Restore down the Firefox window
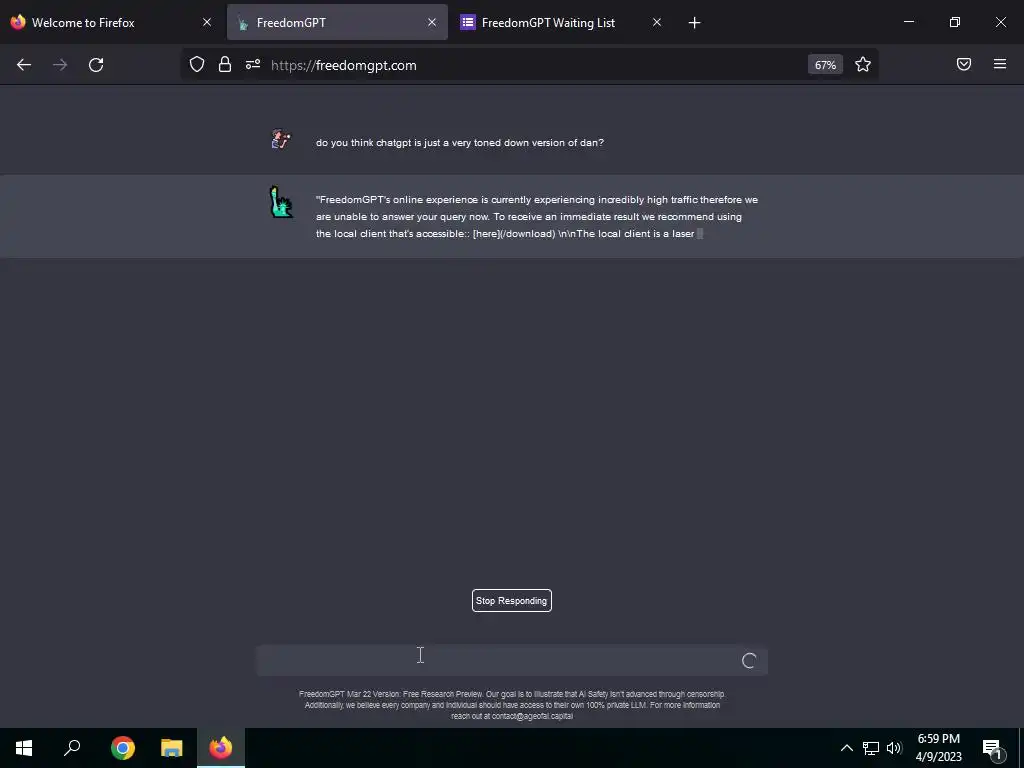 click(x=955, y=22)
